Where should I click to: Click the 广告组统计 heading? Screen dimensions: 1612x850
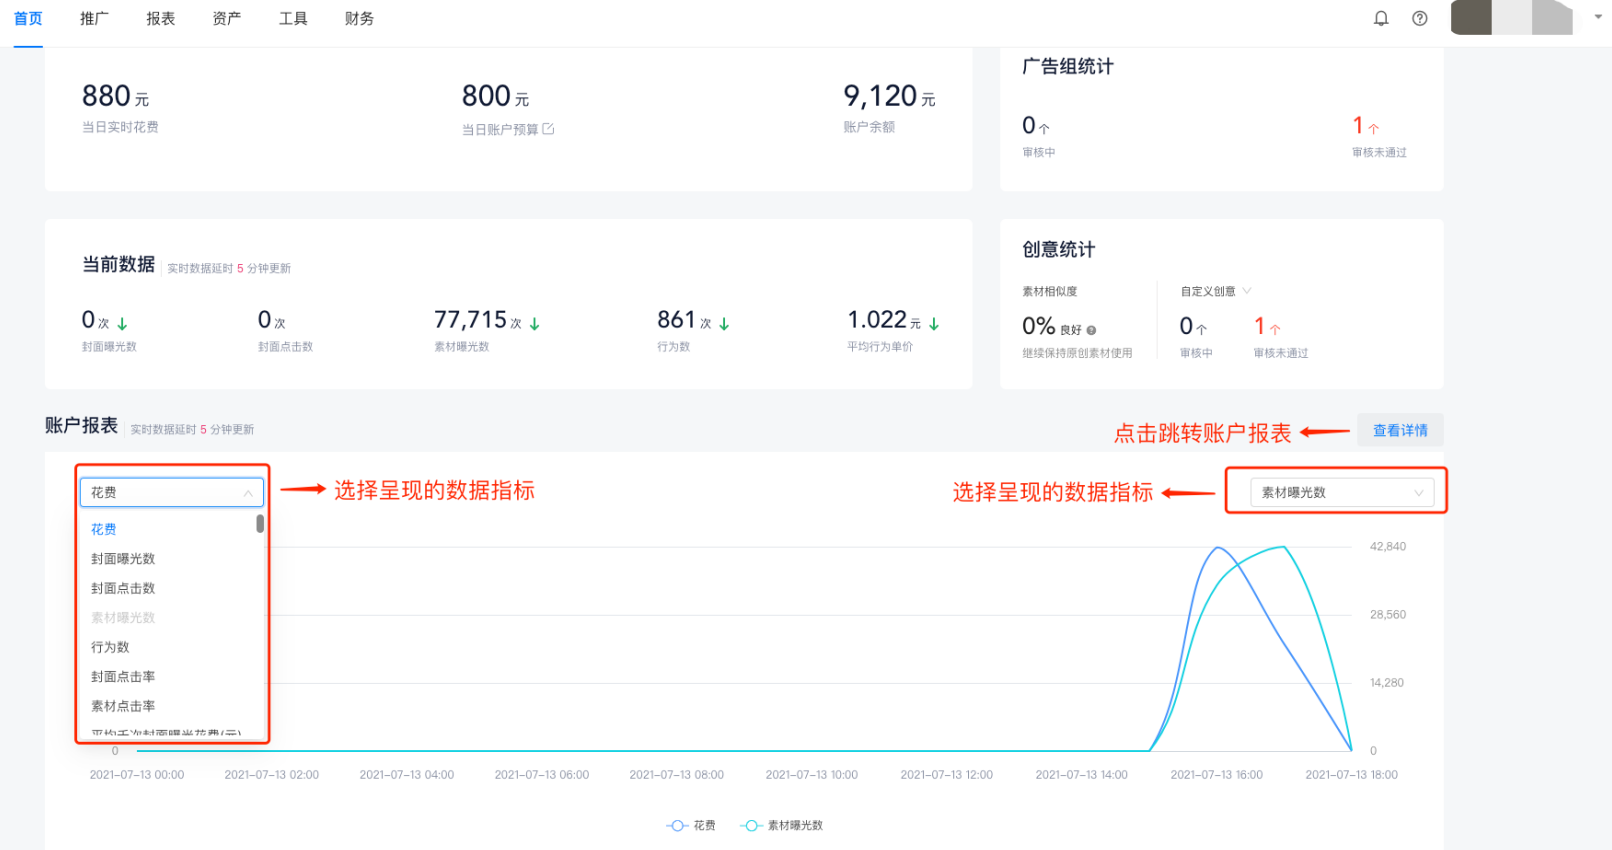[1067, 67]
